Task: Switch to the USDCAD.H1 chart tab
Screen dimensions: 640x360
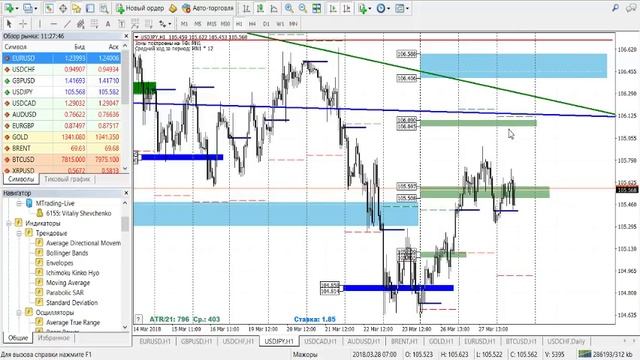Action: point(320,341)
